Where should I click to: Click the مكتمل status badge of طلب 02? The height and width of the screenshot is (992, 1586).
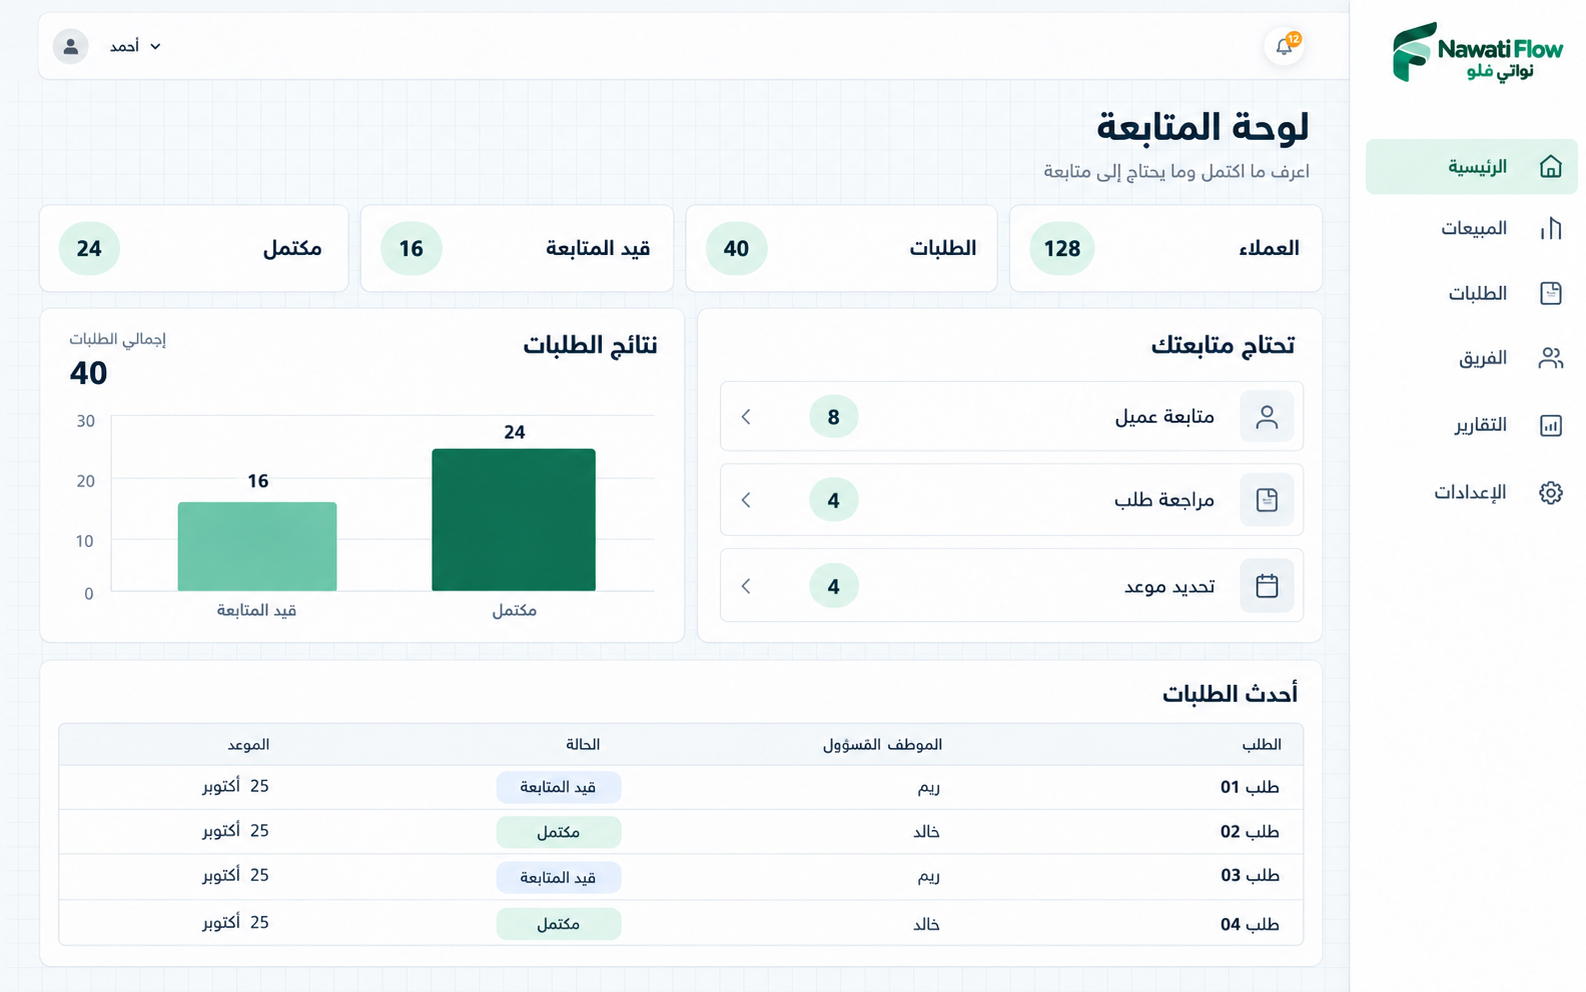558,832
